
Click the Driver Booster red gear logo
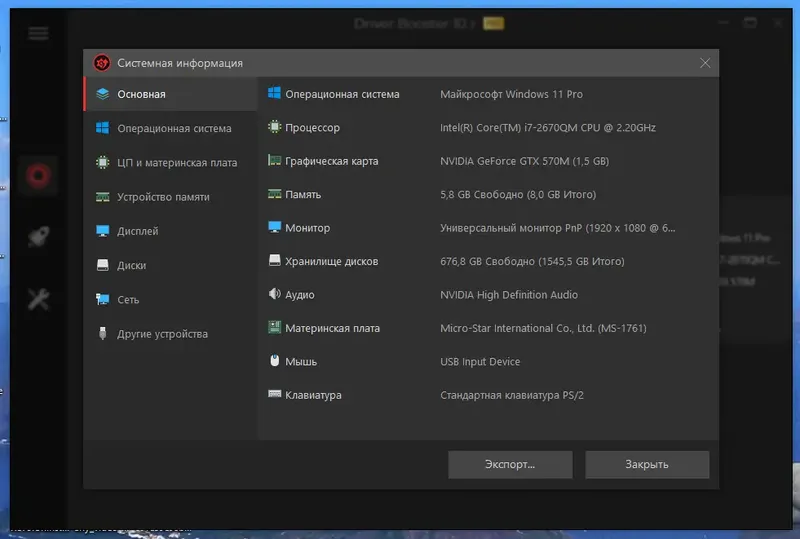coord(102,63)
